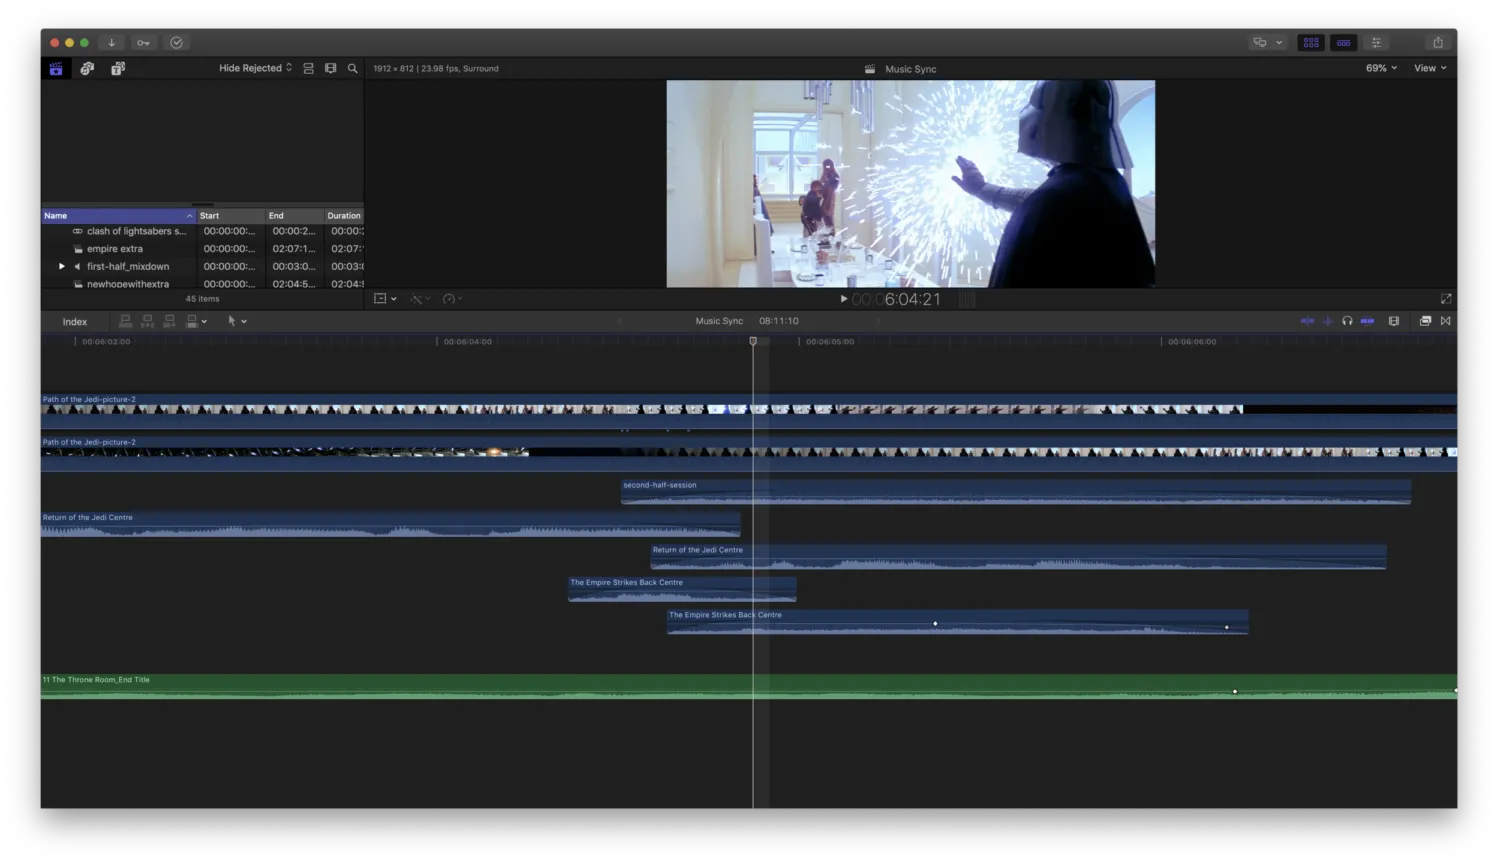Image resolution: width=1500 pixels, height=862 pixels.
Task: Click the viewer video frame
Action: 910,184
